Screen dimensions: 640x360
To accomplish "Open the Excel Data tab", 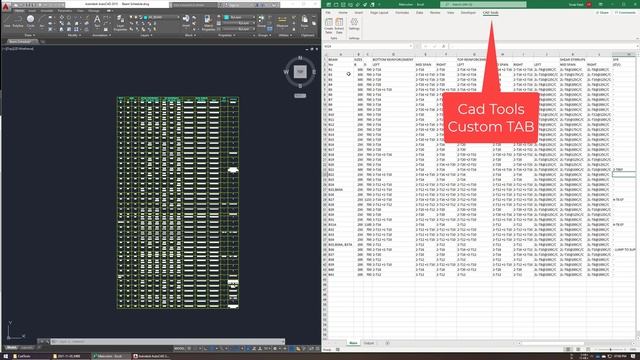I will pos(420,13).
